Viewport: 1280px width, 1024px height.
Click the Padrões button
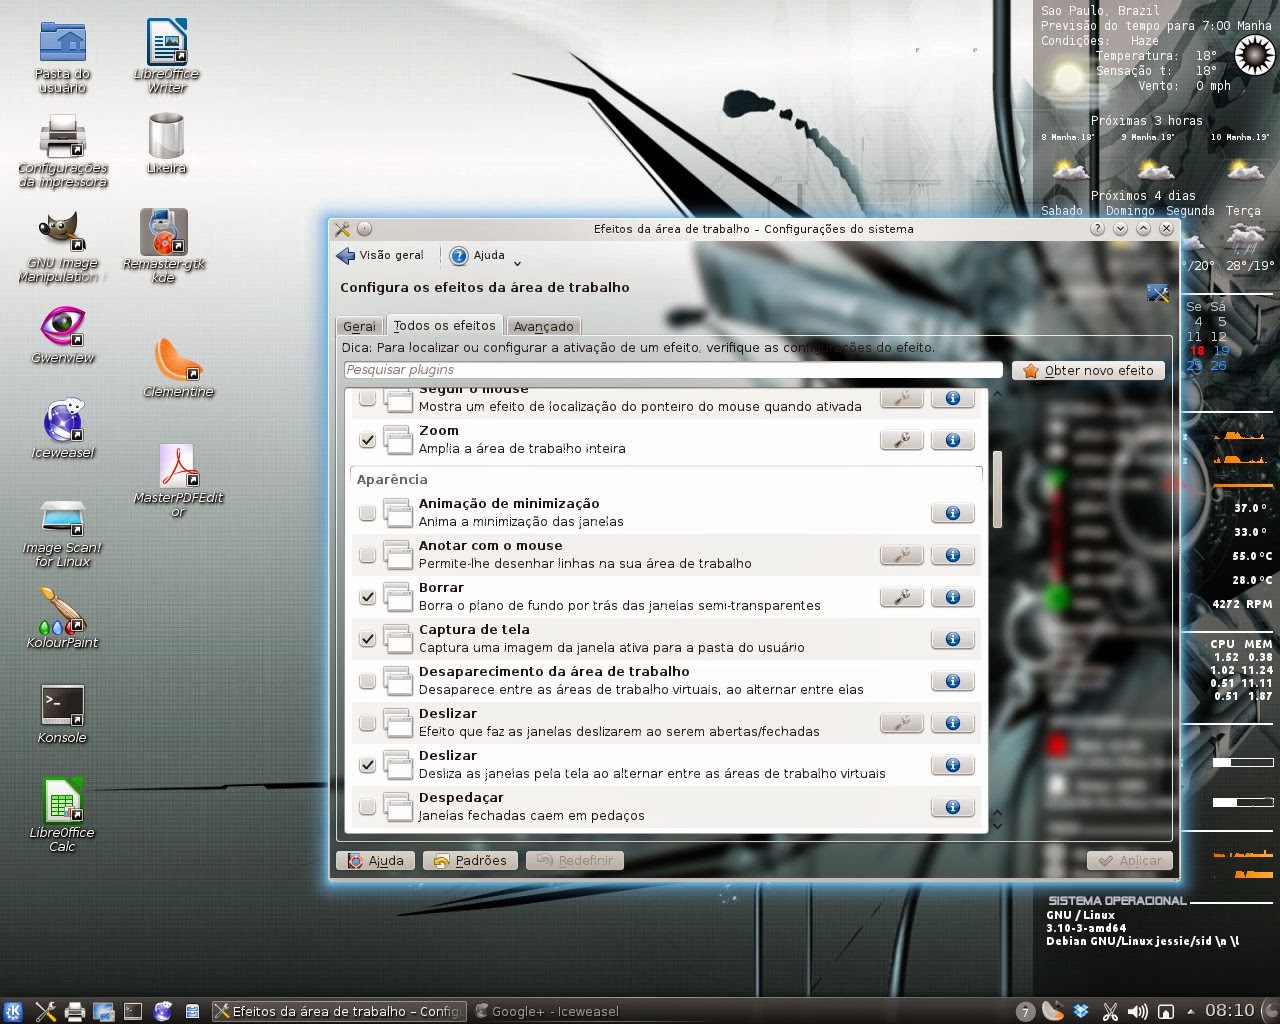click(x=469, y=860)
